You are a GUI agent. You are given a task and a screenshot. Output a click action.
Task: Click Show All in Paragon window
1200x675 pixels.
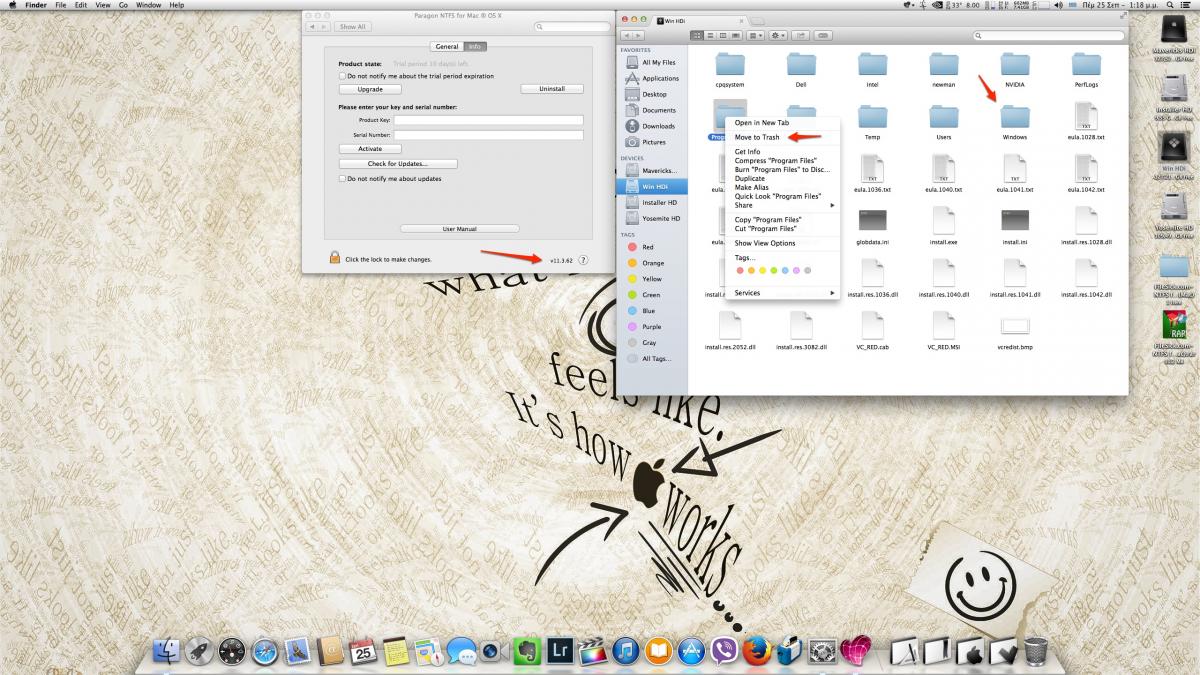352,27
